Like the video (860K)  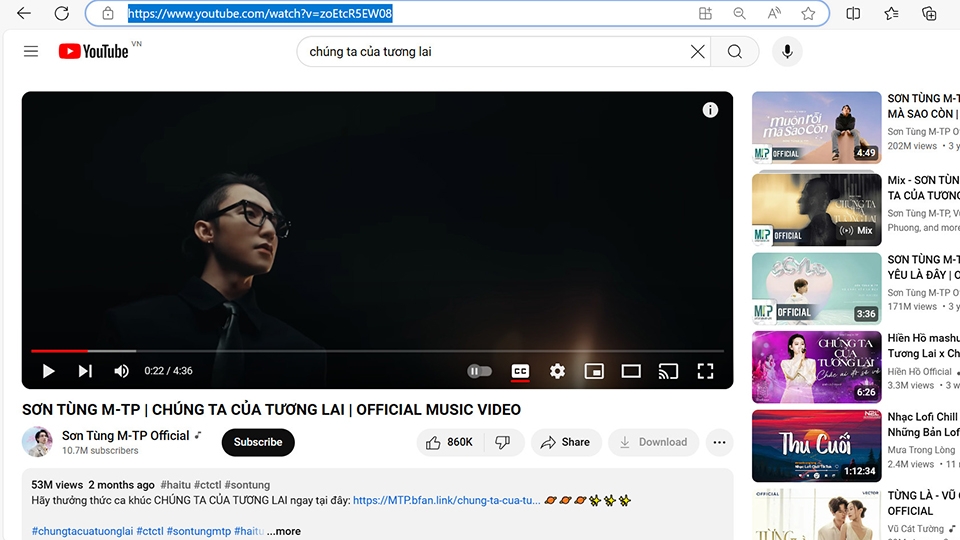pos(450,442)
